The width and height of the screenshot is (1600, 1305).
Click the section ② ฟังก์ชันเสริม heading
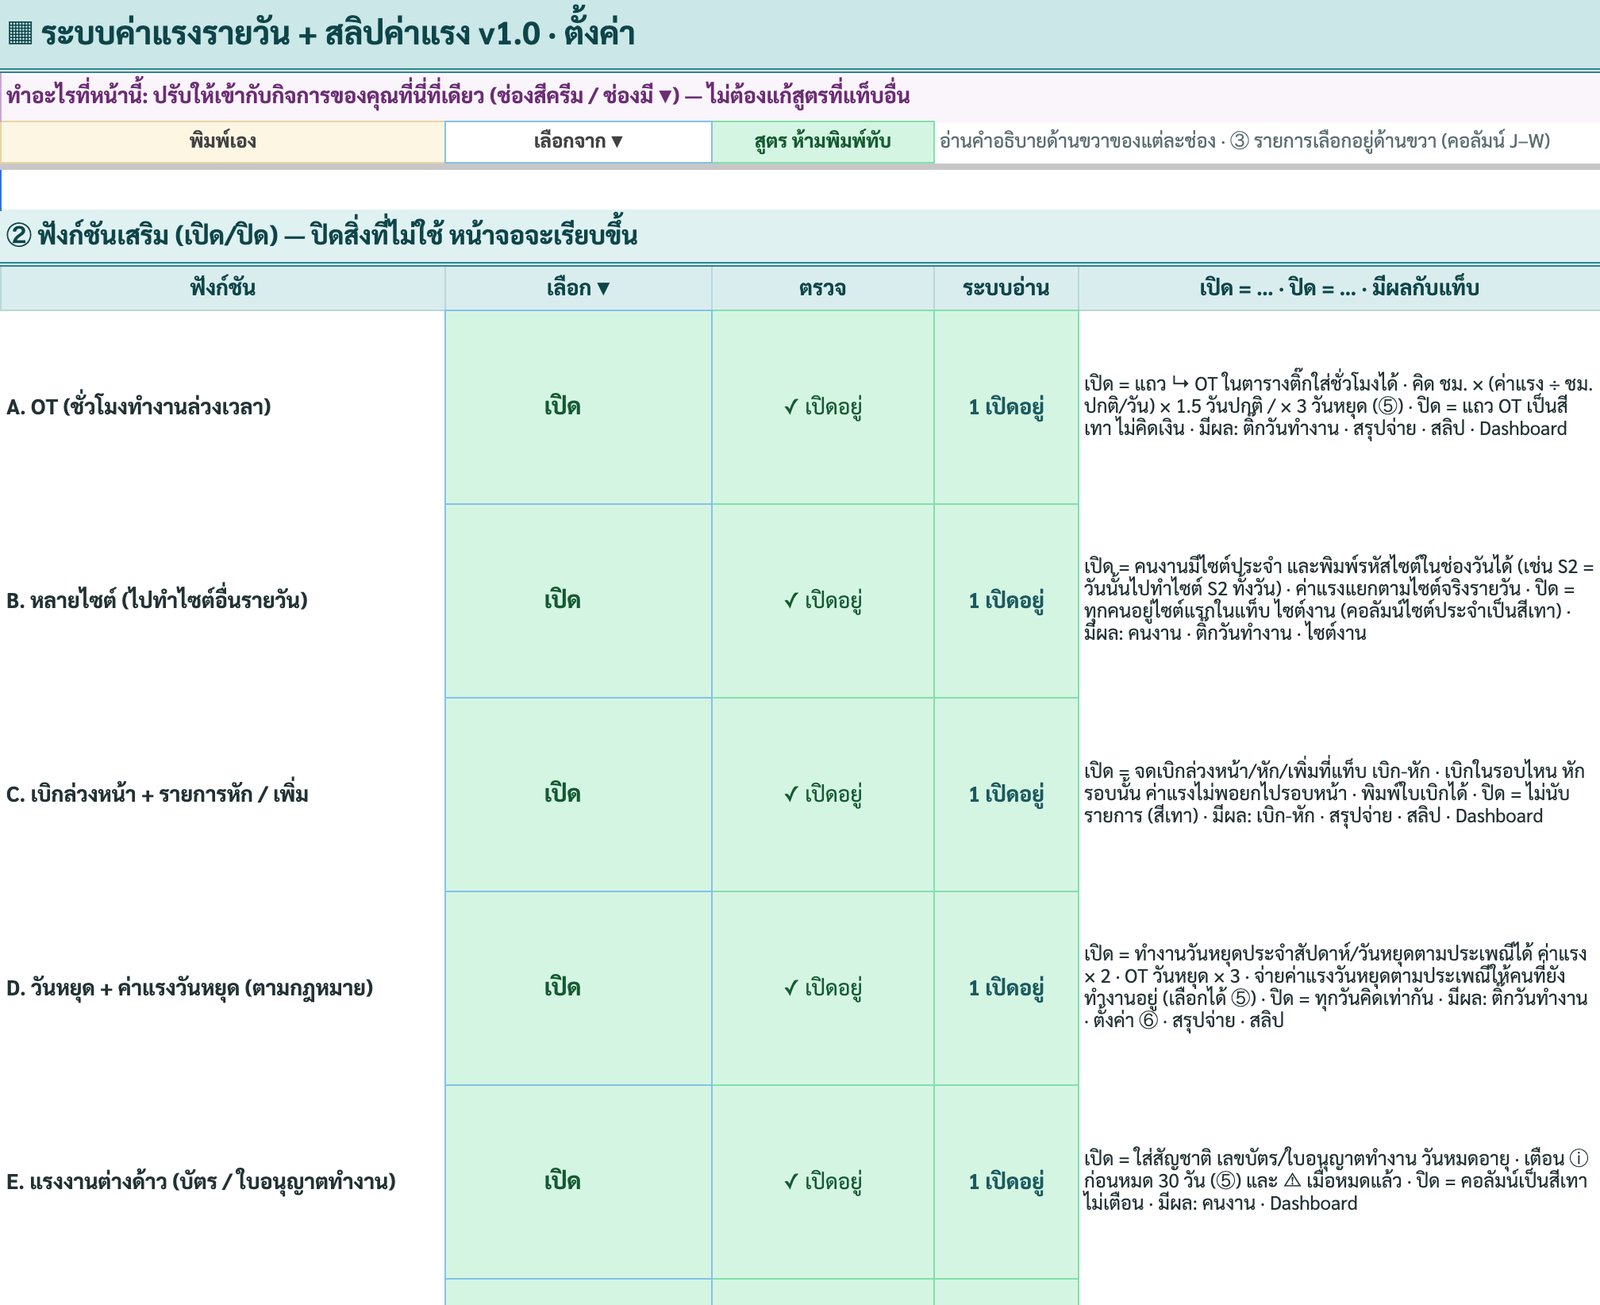(x=322, y=236)
